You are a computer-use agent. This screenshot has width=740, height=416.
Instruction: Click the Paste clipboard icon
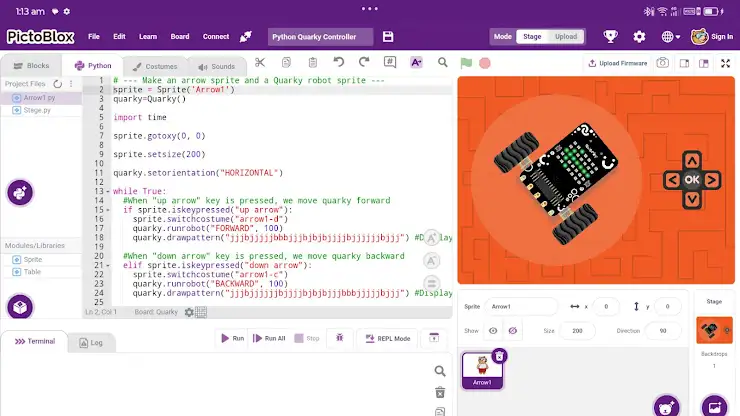coord(312,63)
